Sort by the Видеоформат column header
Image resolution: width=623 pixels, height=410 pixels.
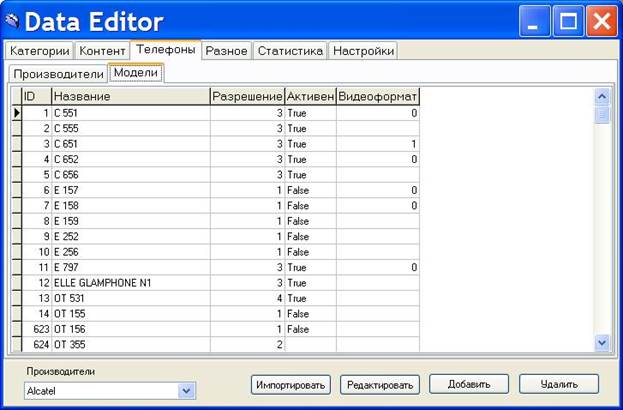coord(377,97)
